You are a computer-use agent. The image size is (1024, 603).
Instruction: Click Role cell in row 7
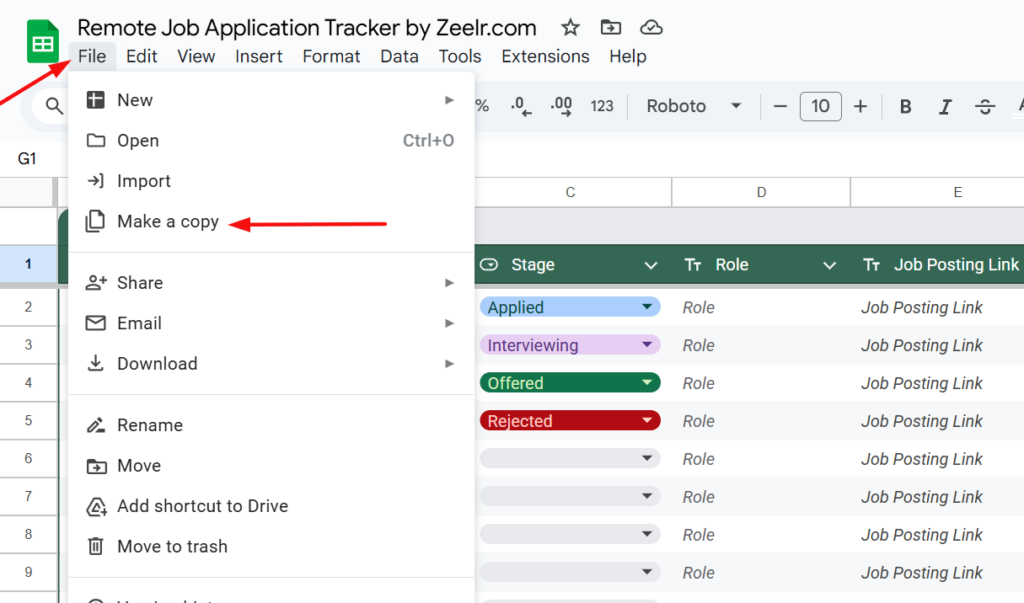[x=761, y=497]
